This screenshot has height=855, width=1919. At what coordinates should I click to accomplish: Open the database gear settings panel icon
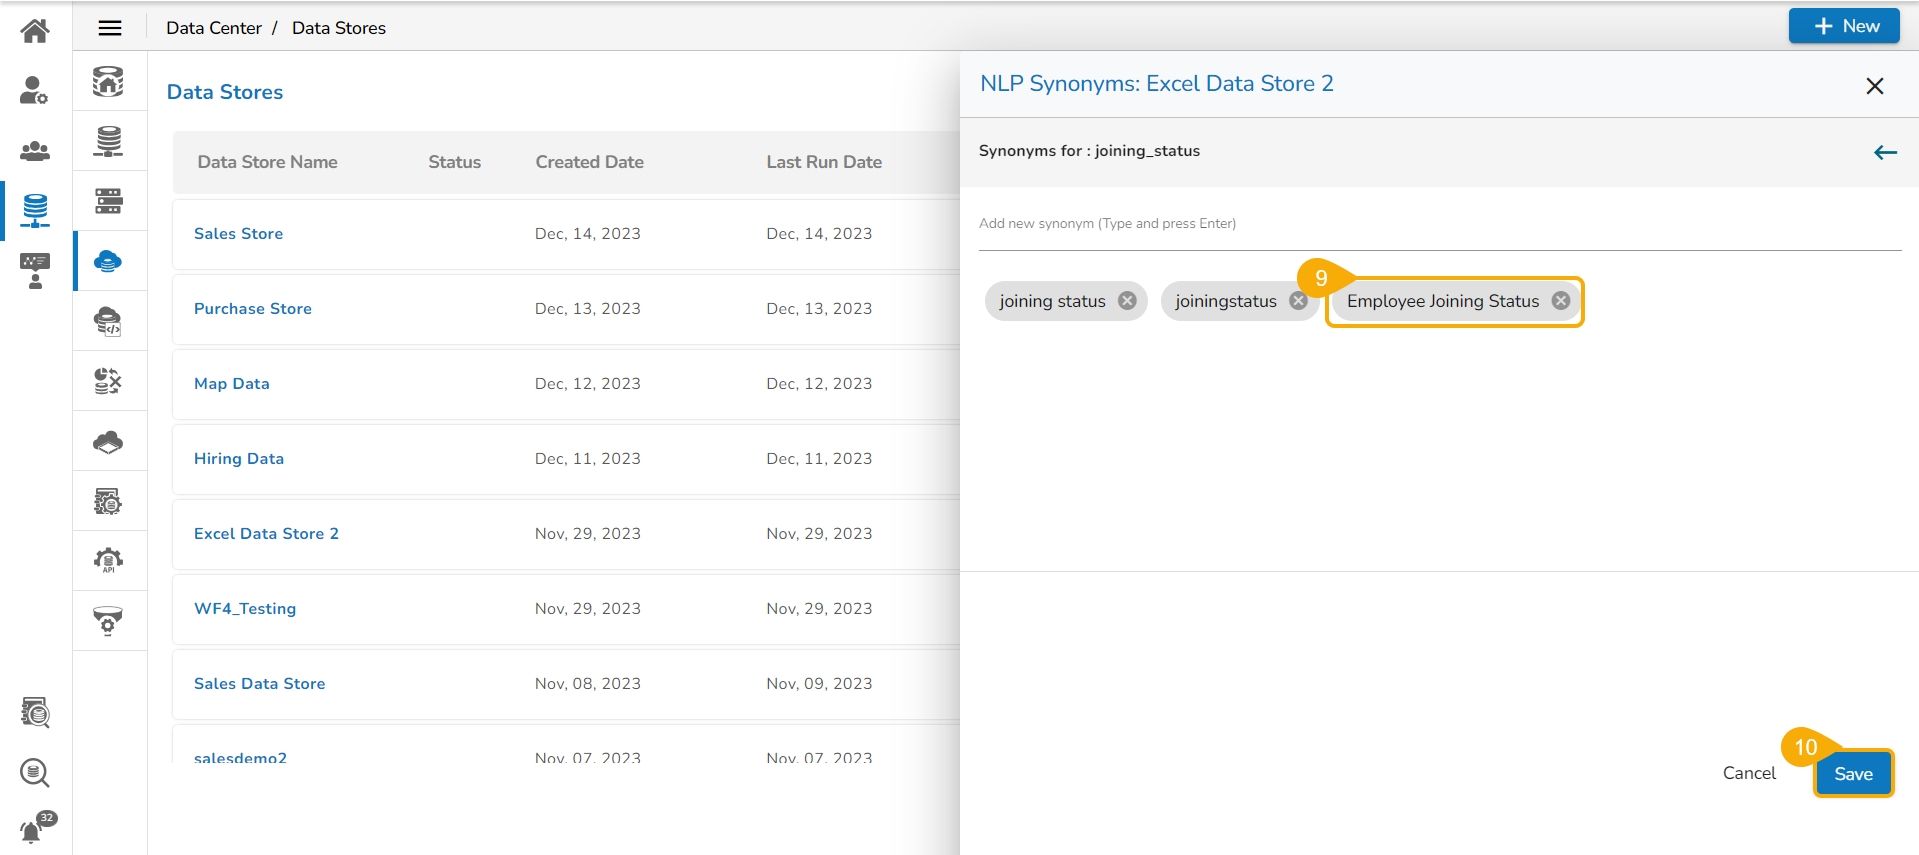coord(108,501)
